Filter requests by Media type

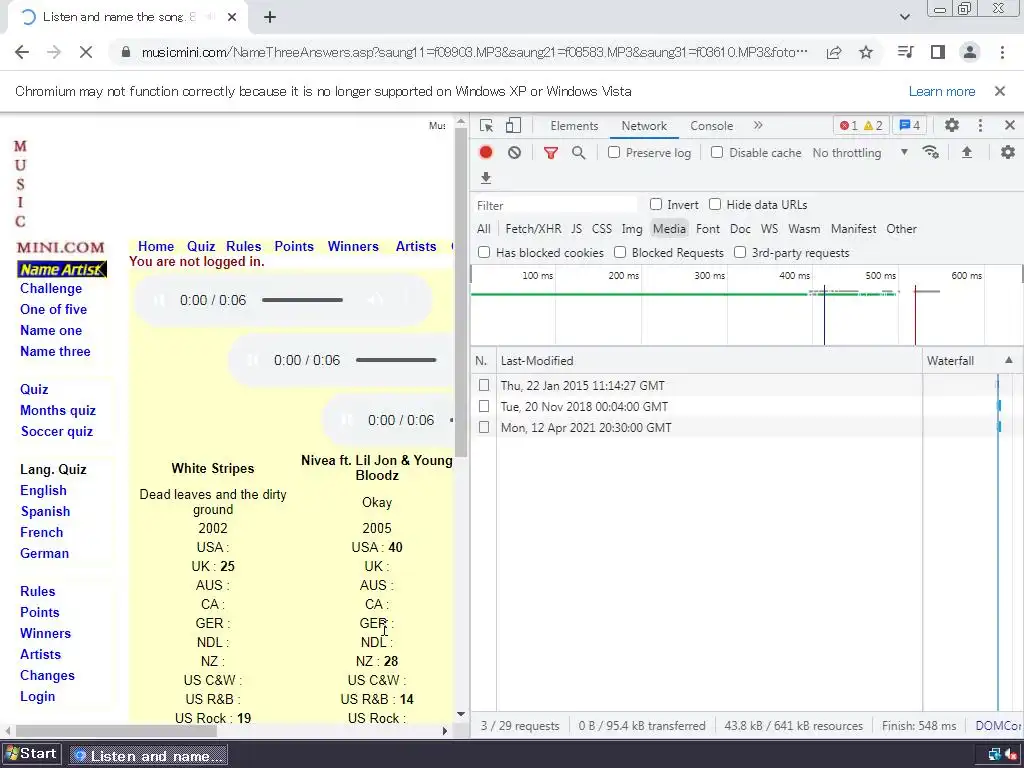(x=669, y=229)
